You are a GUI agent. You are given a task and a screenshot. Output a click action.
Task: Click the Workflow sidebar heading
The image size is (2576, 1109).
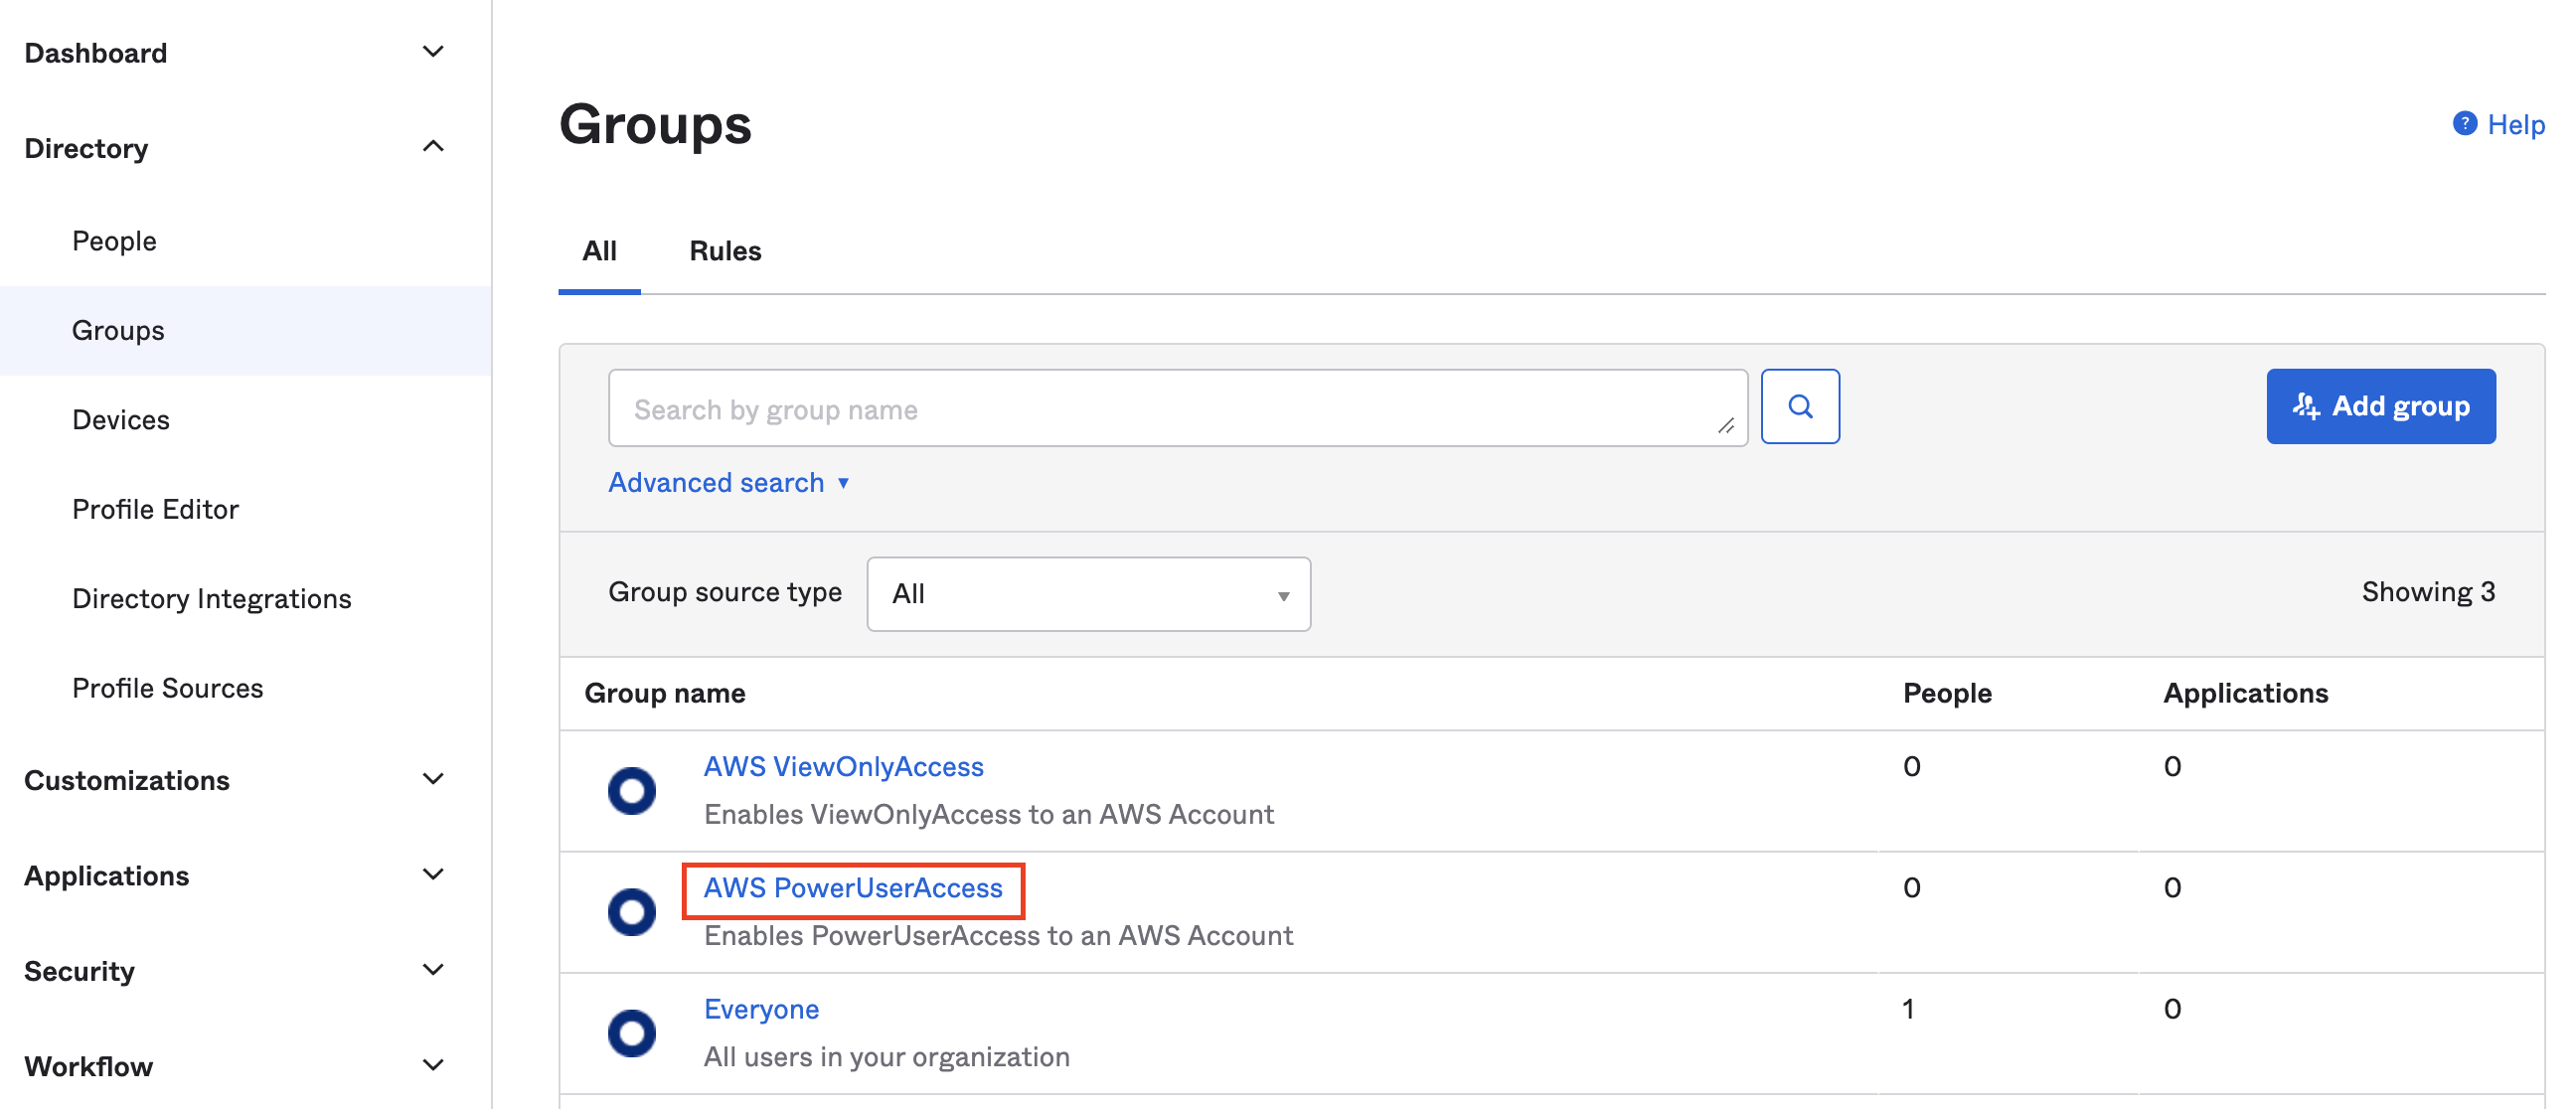[x=88, y=1066]
